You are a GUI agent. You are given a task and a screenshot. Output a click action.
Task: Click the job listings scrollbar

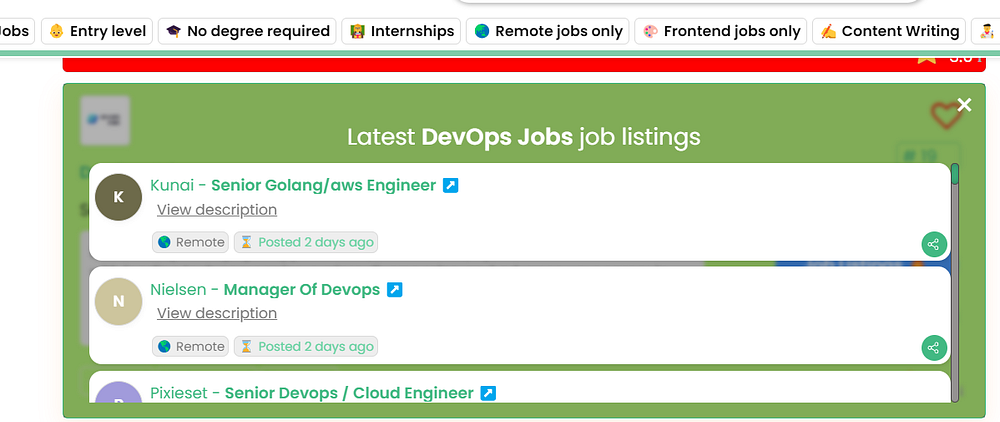(x=955, y=280)
